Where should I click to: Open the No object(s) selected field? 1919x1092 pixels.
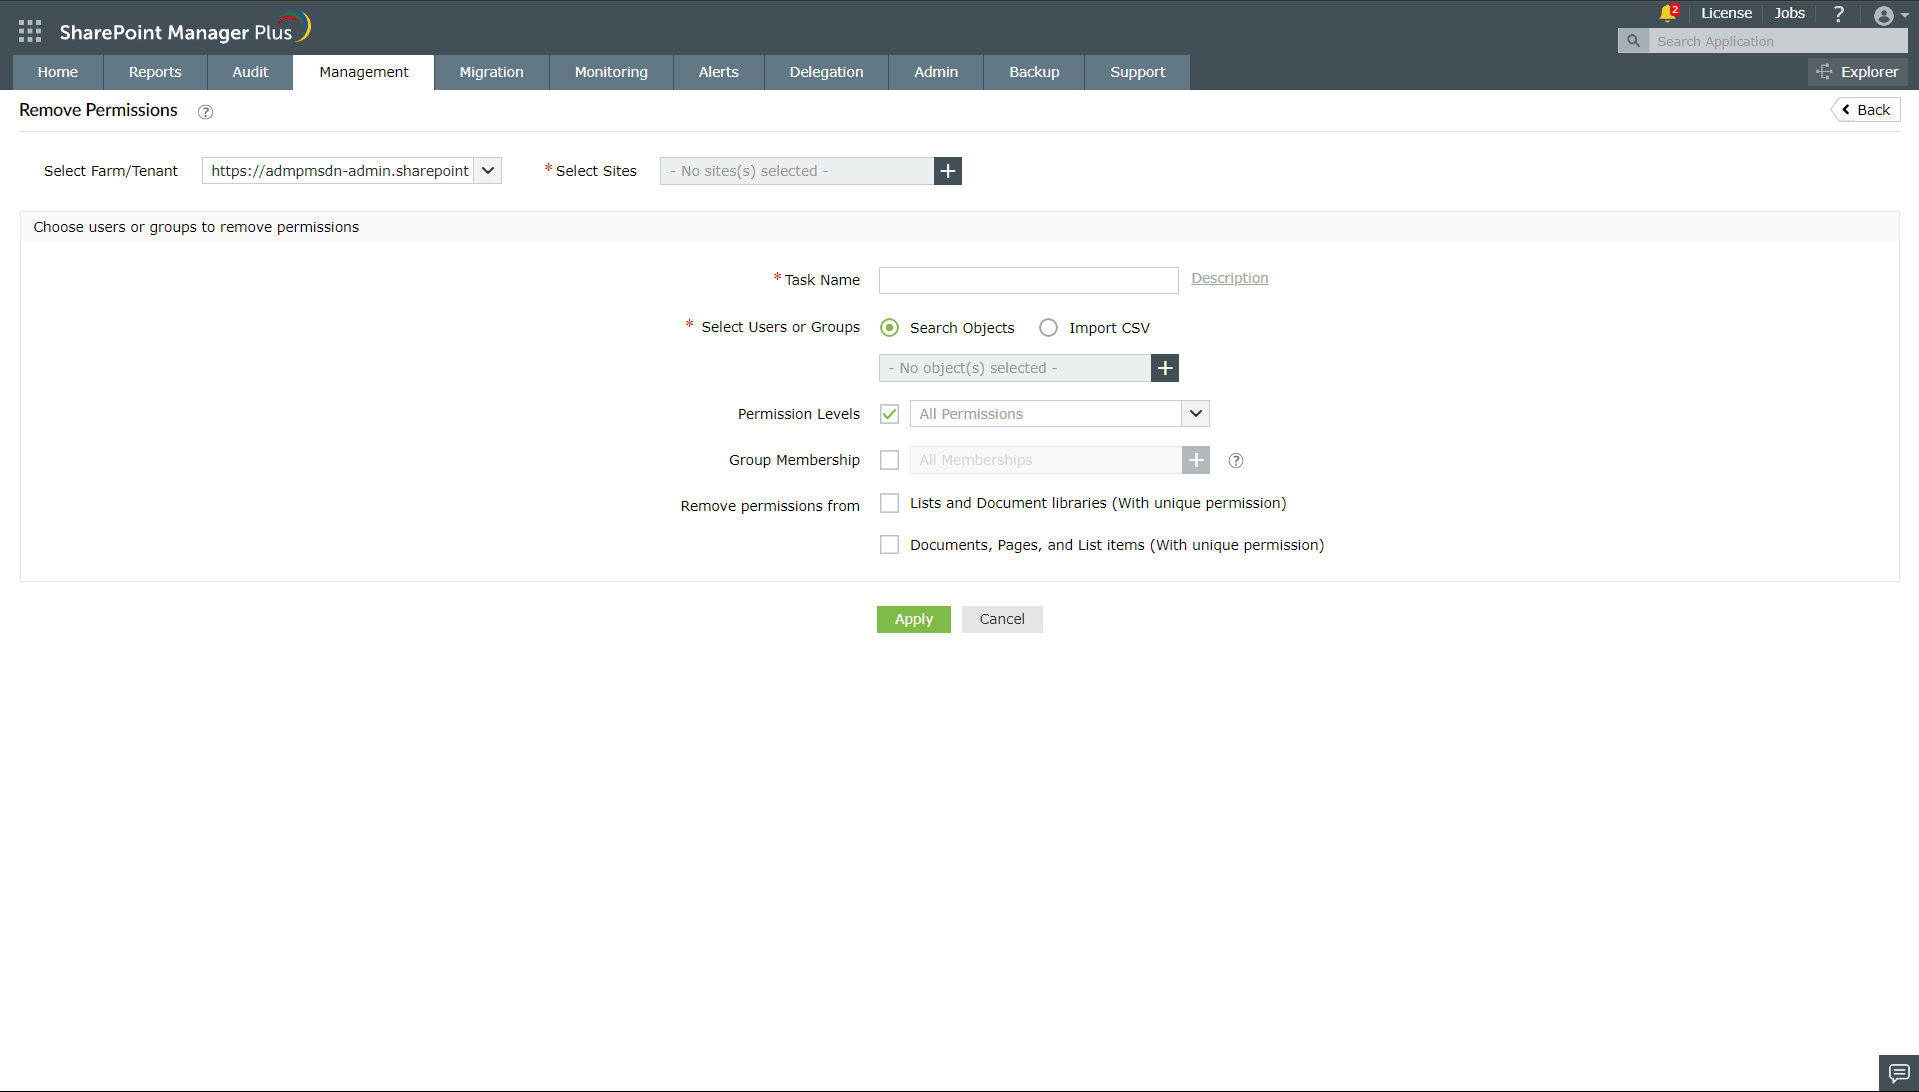[x=1015, y=368]
